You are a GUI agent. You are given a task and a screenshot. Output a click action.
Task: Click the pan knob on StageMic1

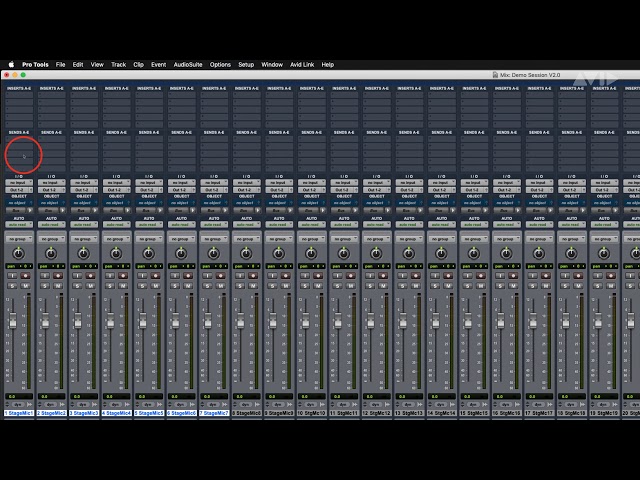[x=18, y=253]
